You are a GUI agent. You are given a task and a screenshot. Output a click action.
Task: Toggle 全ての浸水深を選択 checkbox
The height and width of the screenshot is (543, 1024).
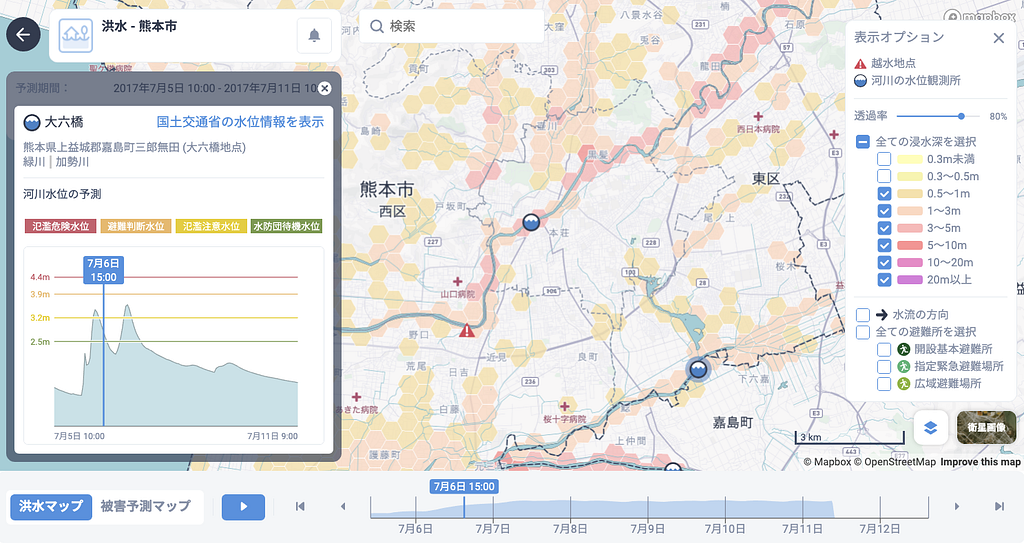point(863,141)
